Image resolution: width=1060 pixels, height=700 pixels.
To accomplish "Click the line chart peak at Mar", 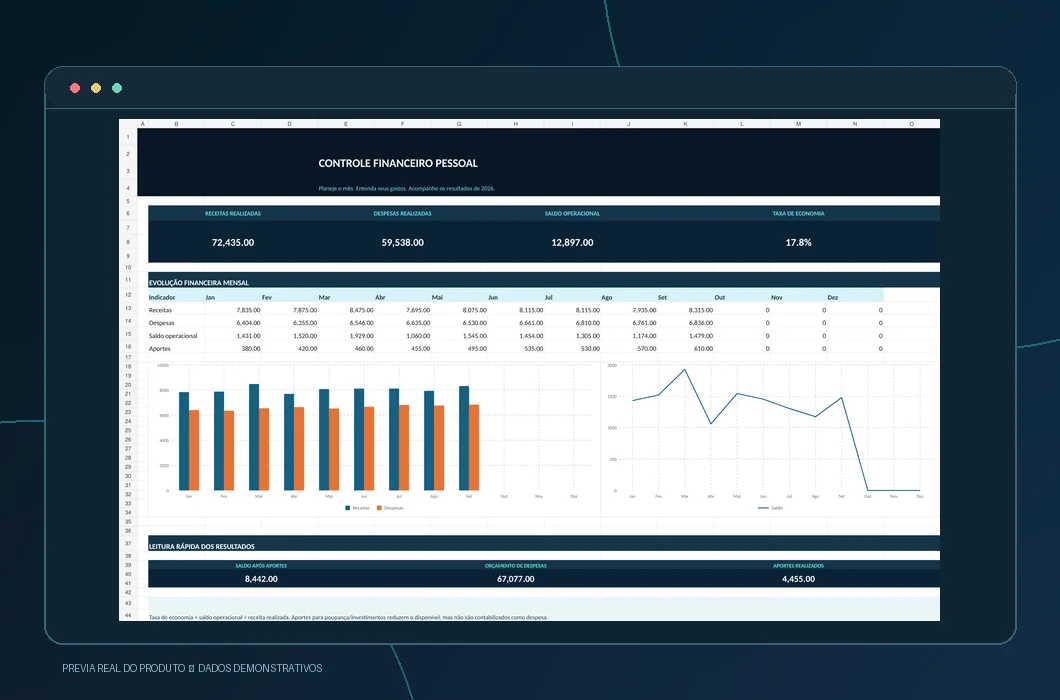I will click(x=685, y=369).
